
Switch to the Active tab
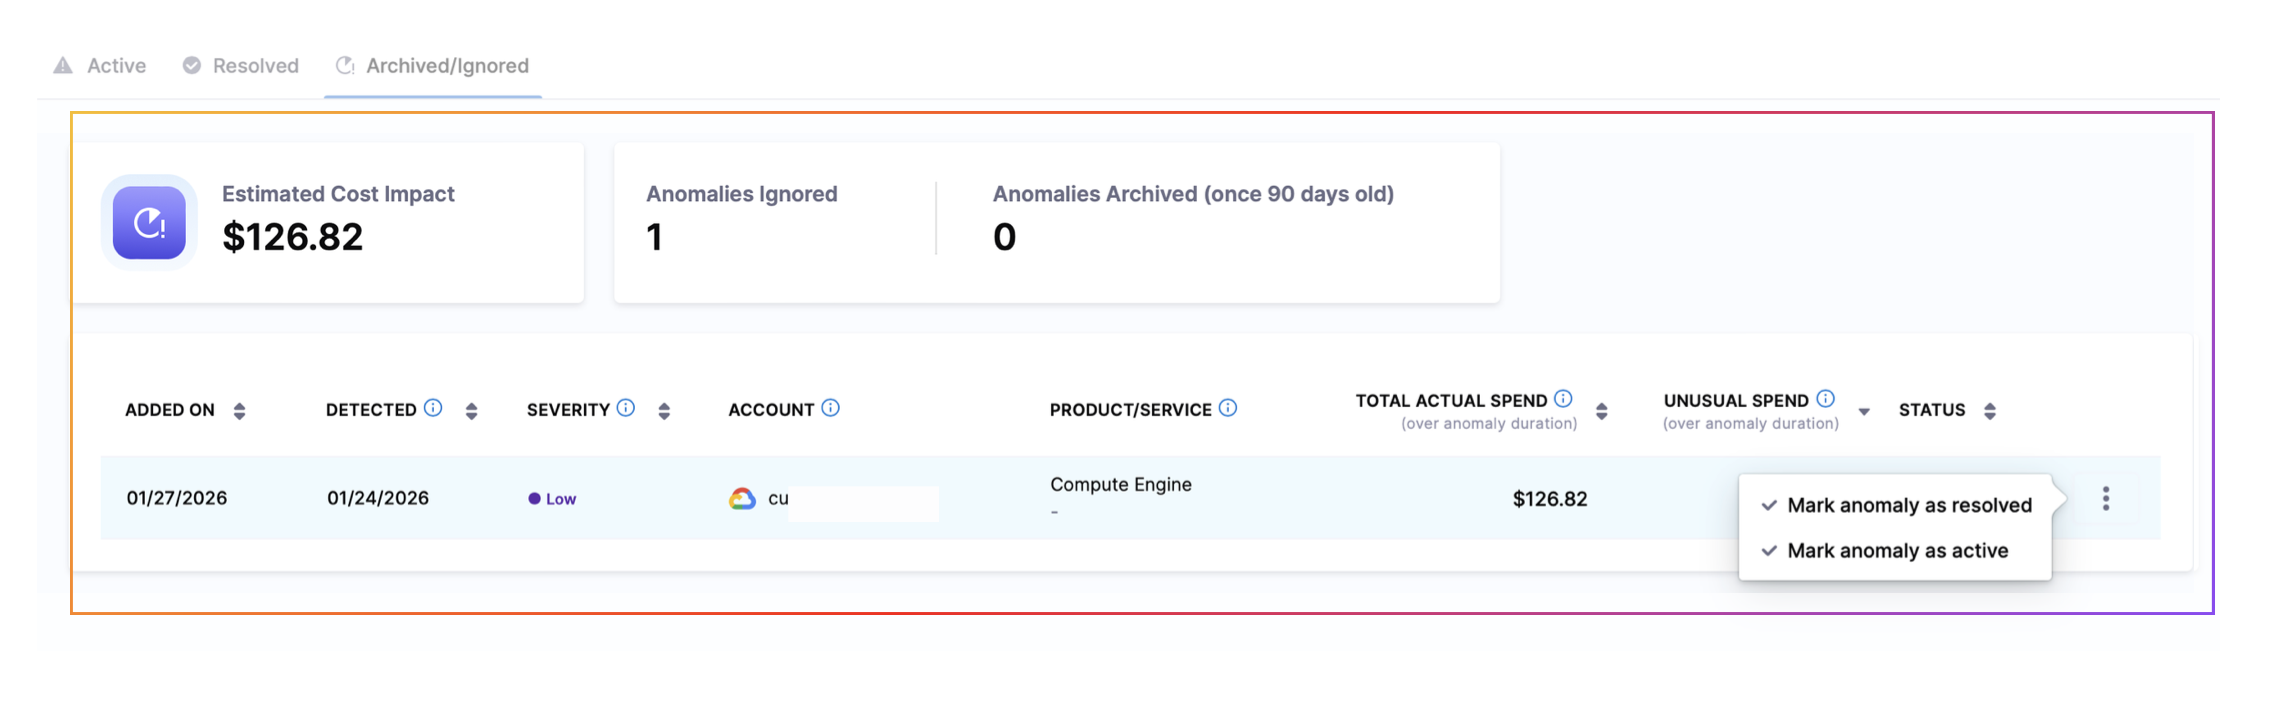tap(100, 66)
